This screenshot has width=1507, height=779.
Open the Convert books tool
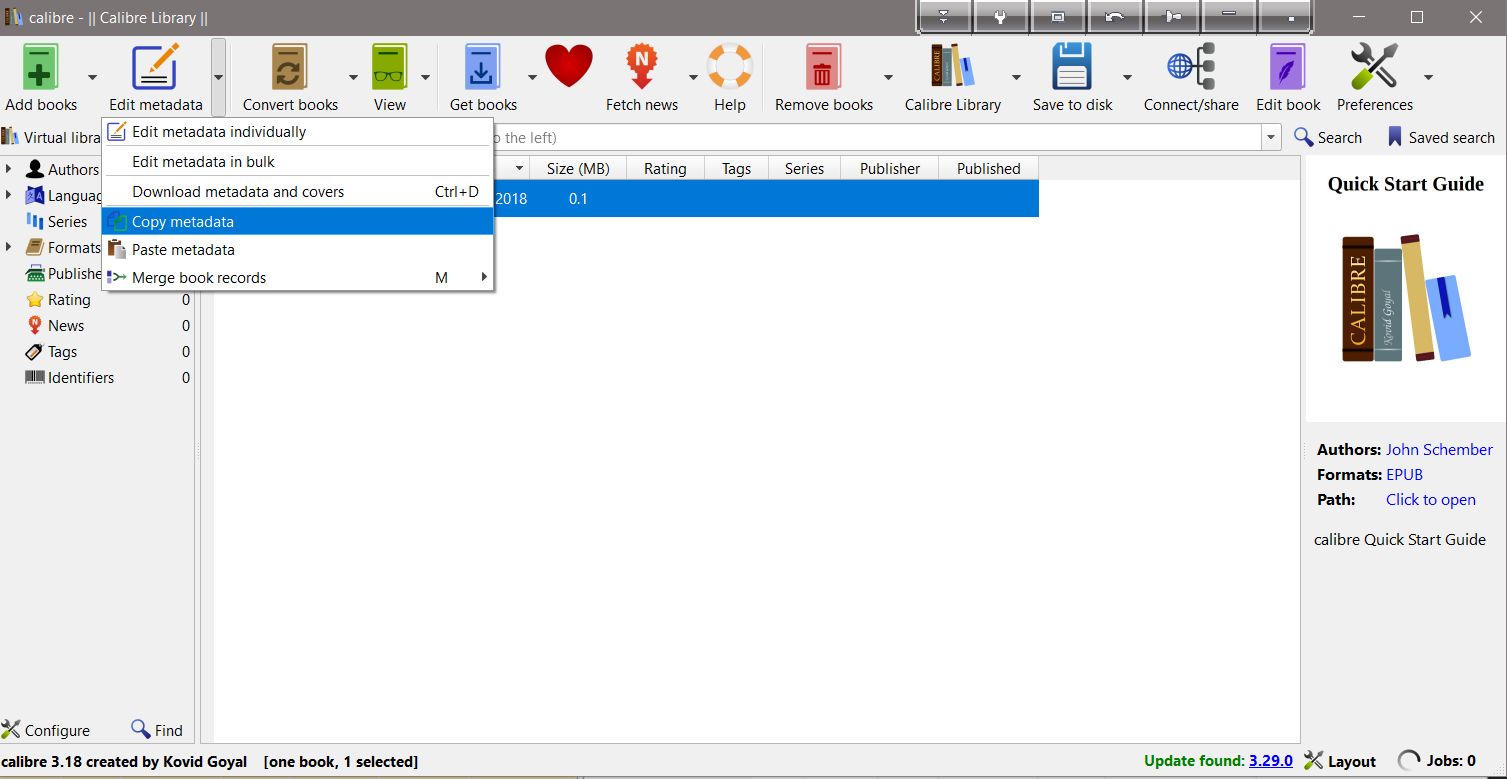pos(290,67)
